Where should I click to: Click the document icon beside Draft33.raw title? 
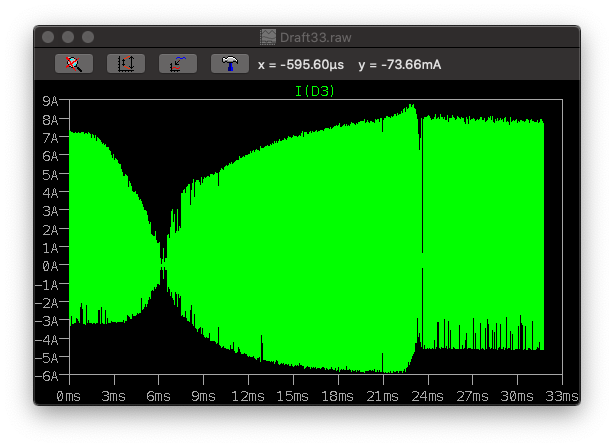268,37
